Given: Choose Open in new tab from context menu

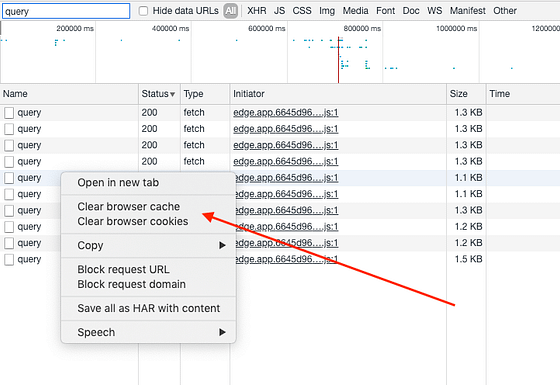Looking at the screenshot, I should [x=148, y=183].
